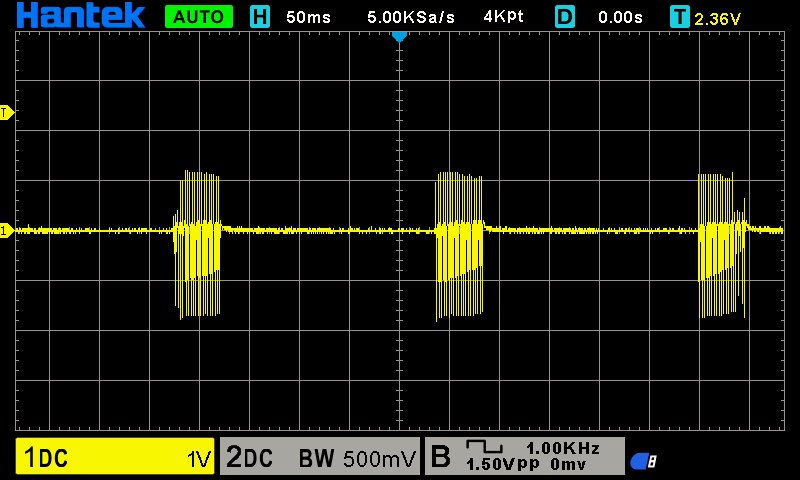Image resolution: width=800 pixels, height=480 pixels.
Task: Click the BW 500mV channel 2 readout
Action: 357,458
